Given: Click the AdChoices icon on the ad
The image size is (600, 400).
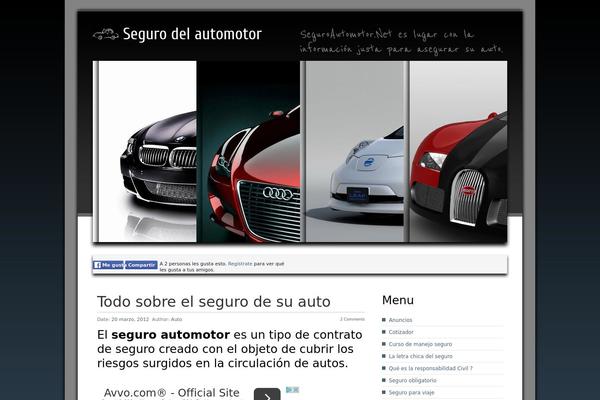Looking at the screenshot, I should click(x=292, y=390).
